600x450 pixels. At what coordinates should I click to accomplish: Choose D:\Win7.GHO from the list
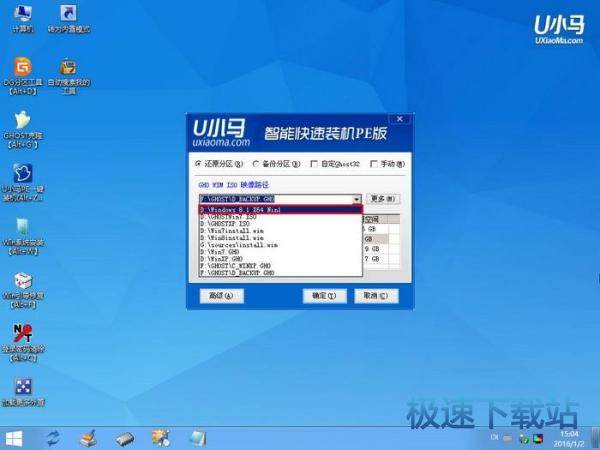[280, 252]
